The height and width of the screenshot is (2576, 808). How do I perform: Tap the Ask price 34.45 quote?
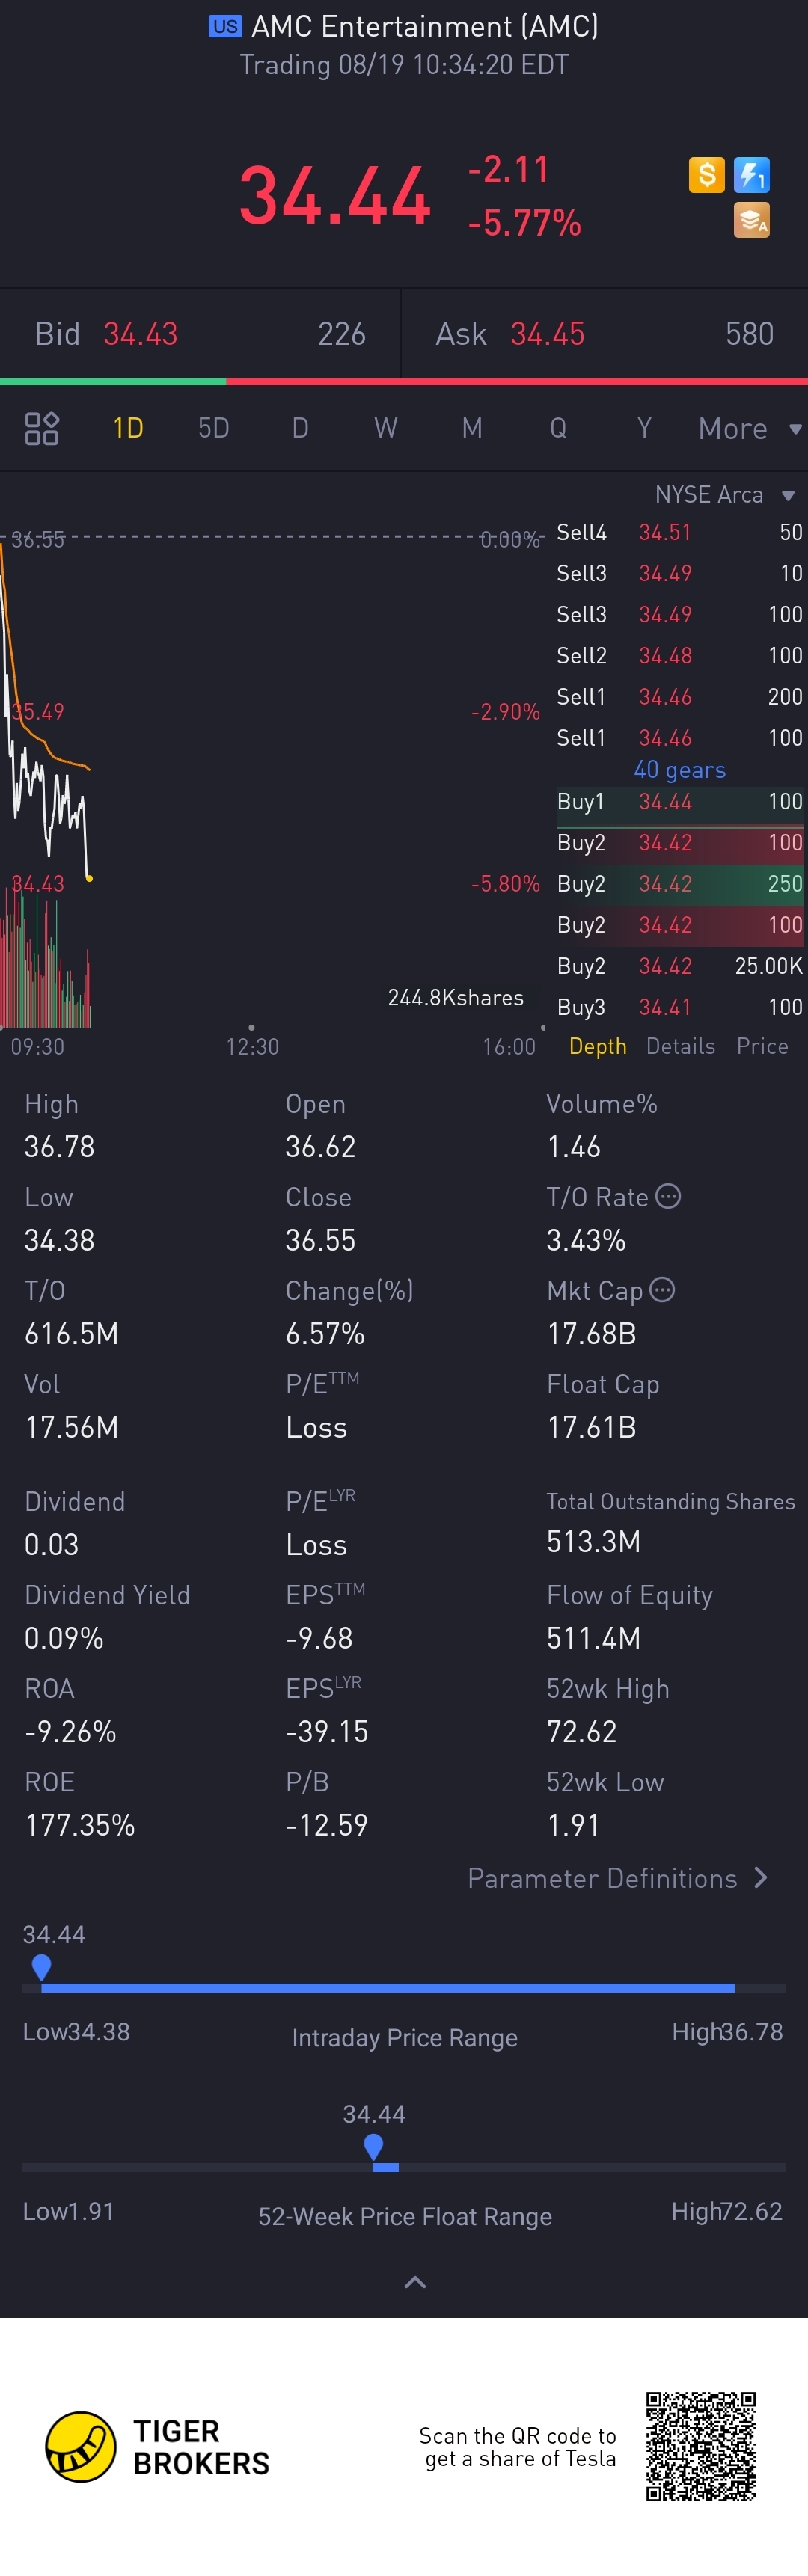pos(547,334)
